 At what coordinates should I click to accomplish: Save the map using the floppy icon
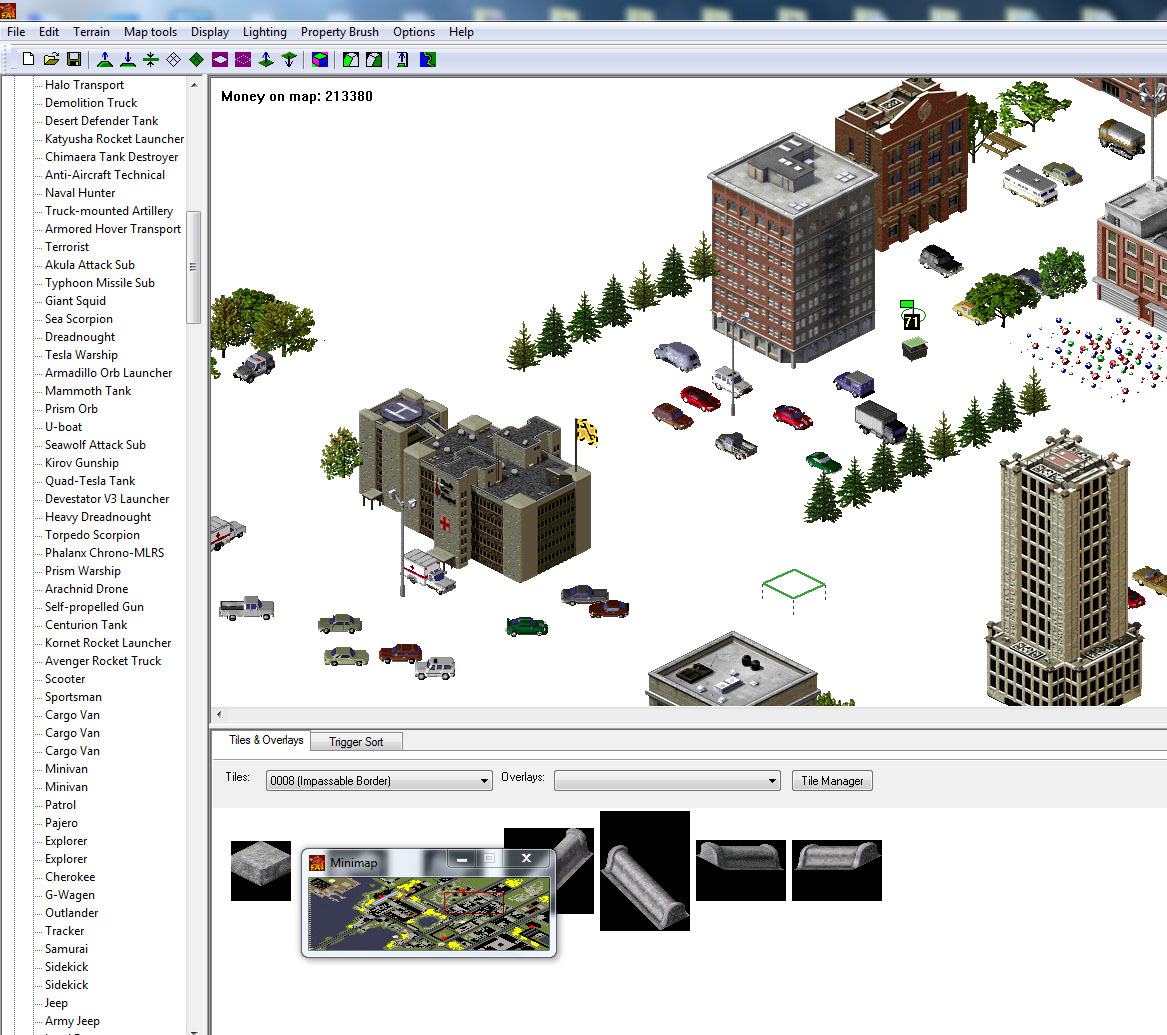point(74,60)
